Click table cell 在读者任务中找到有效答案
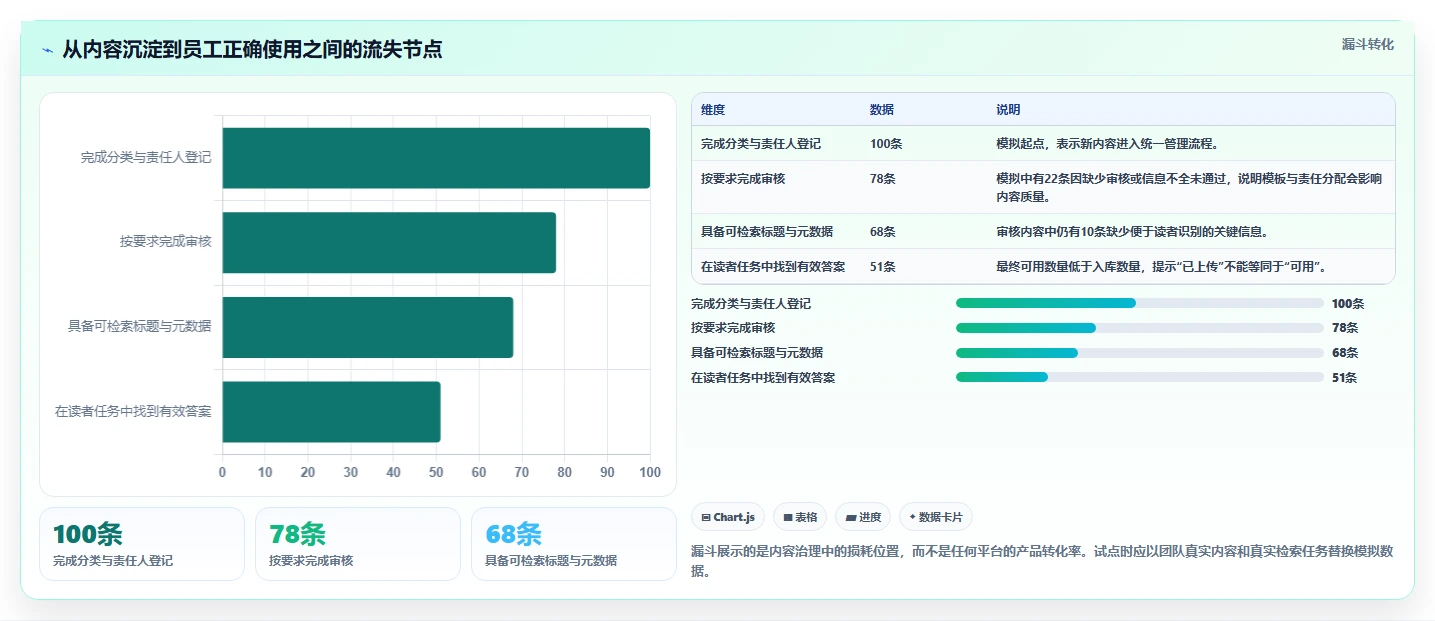 coord(773,267)
